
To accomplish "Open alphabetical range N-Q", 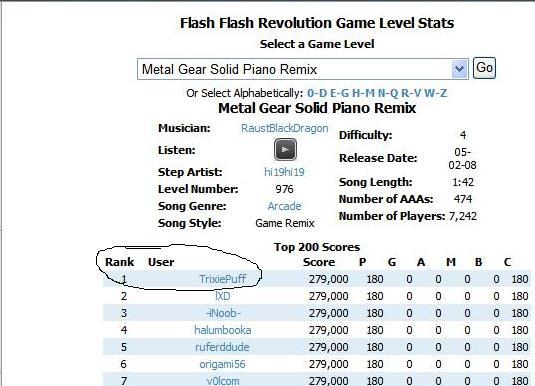I will point(388,93).
